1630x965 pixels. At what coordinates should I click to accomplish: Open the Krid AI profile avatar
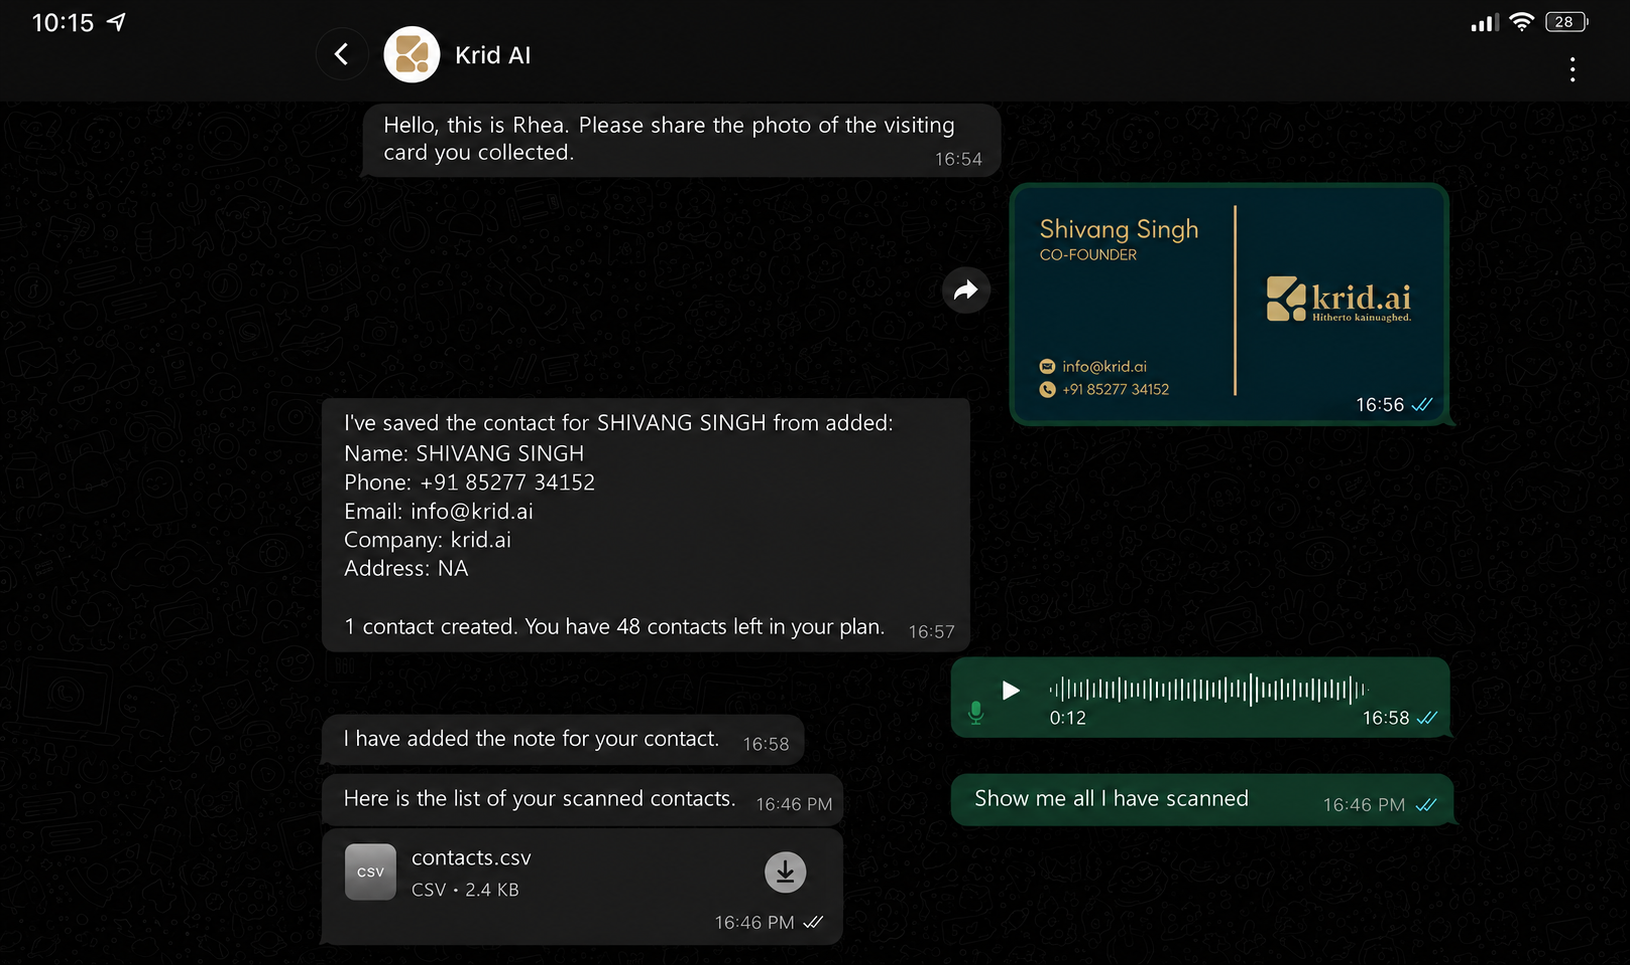click(412, 54)
